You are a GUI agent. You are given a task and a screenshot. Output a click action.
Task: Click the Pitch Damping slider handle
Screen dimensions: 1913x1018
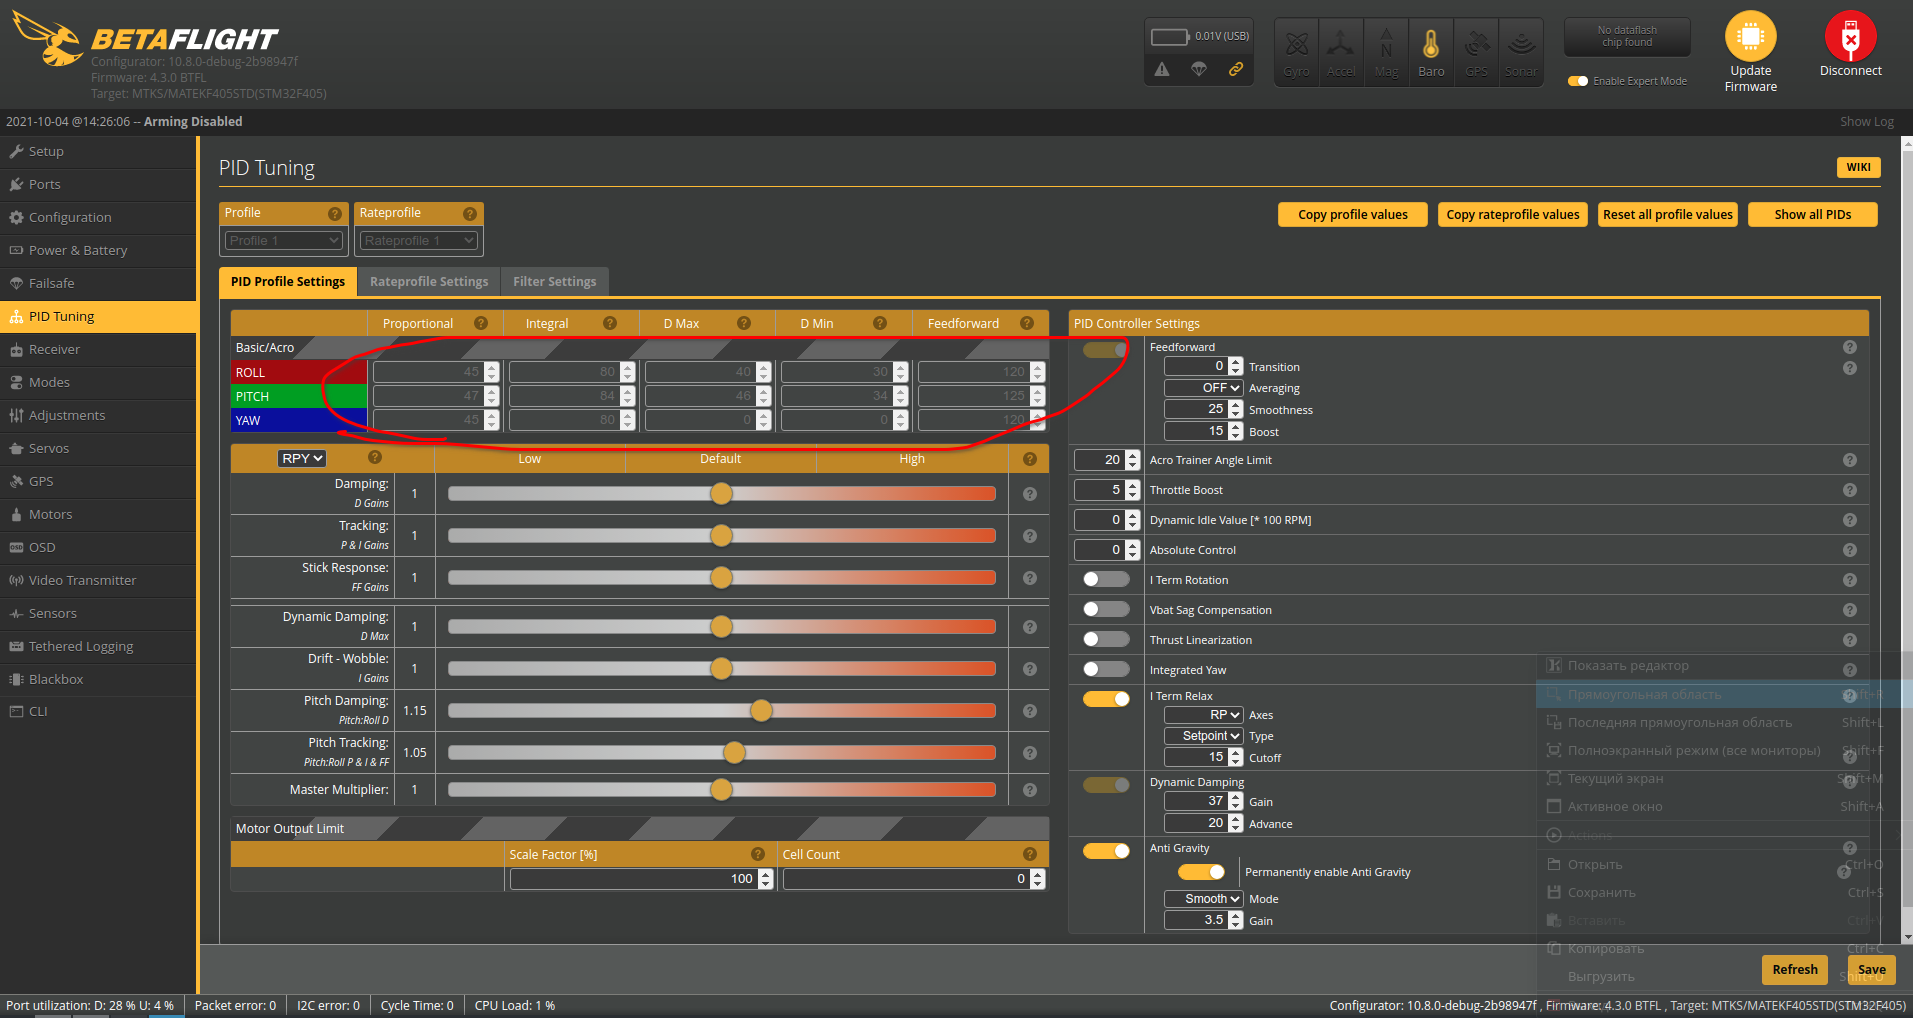[762, 711]
